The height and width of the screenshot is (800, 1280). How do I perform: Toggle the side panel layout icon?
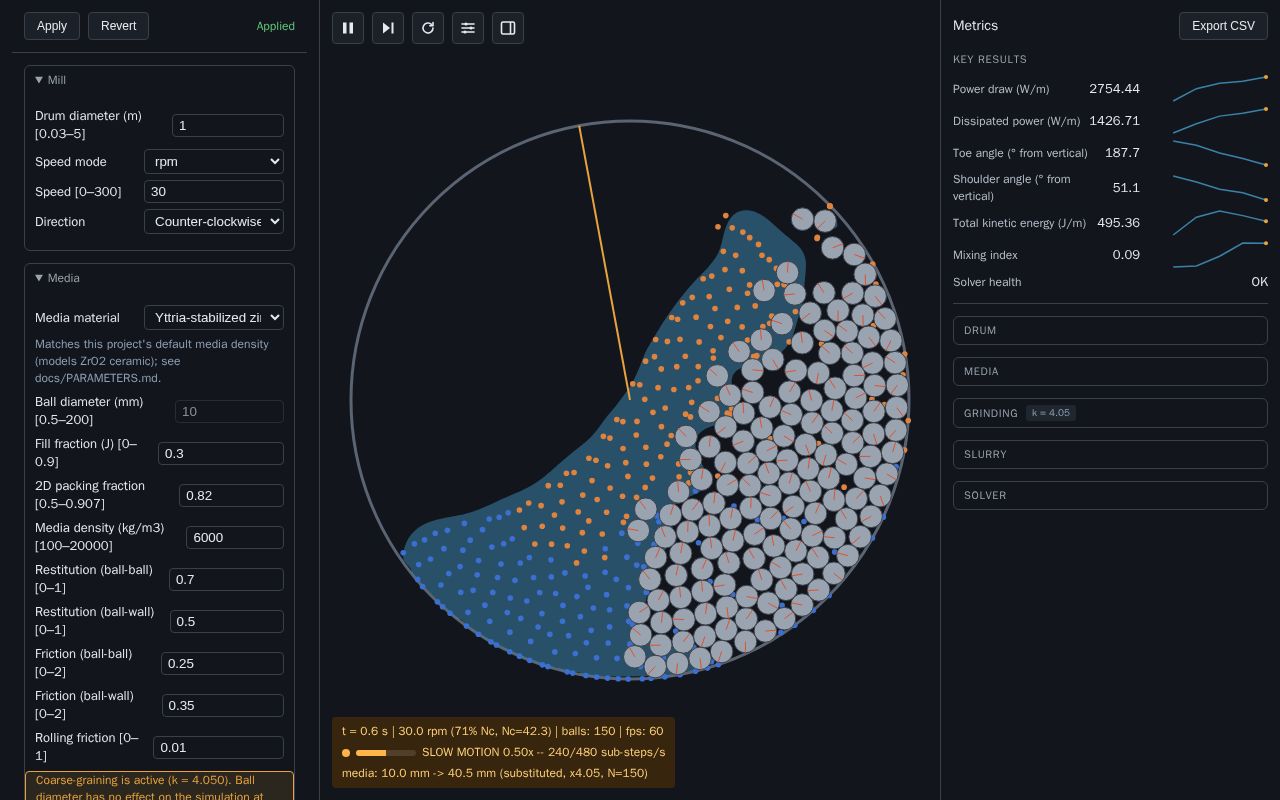click(508, 28)
